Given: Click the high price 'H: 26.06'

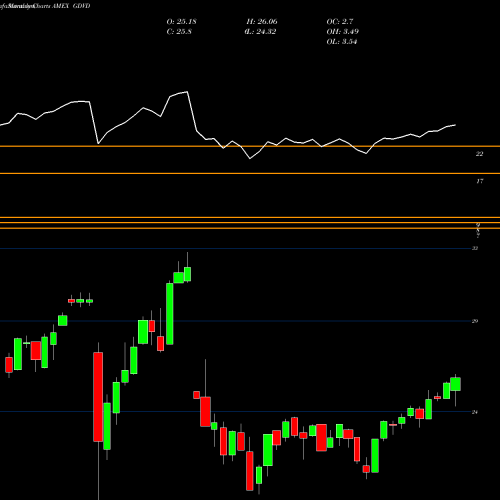Looking at the screenshot, I should pos(262,22).
